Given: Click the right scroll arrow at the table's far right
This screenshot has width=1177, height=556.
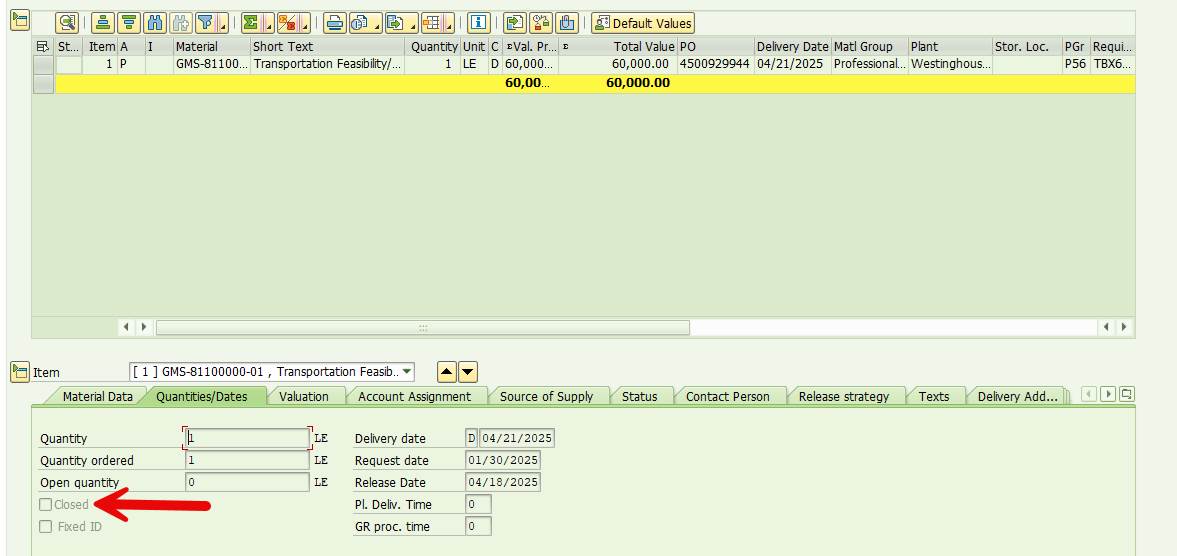Looking at the screenshot, I should pyautogui.click(x=1124, y=327).
